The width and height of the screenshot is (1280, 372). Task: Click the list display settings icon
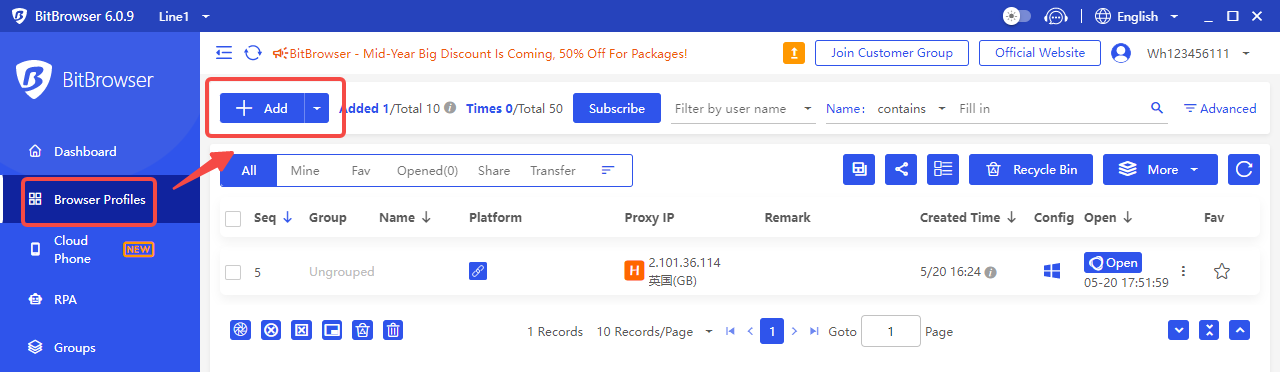click(x=942, y=169)
